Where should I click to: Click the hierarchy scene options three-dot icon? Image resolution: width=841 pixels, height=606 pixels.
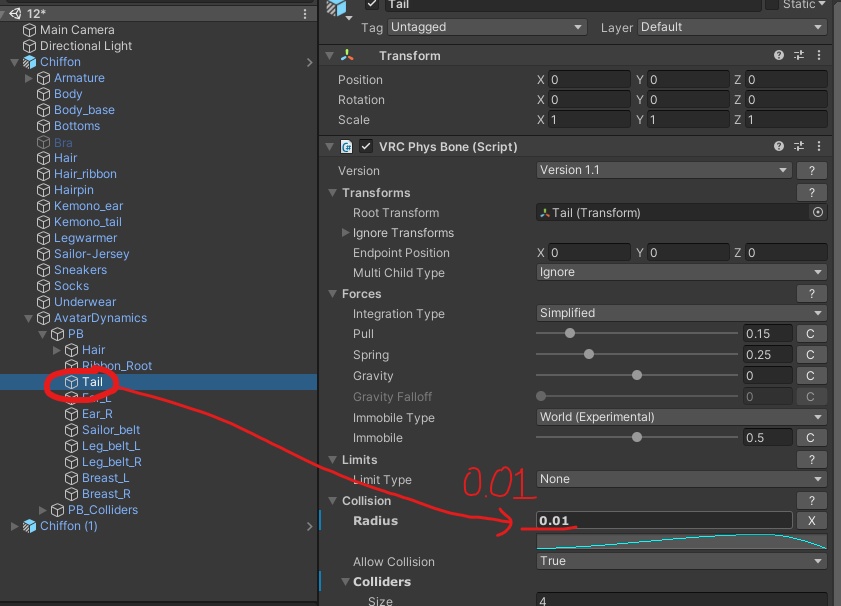pyautogui.click(x=305, y=14)
